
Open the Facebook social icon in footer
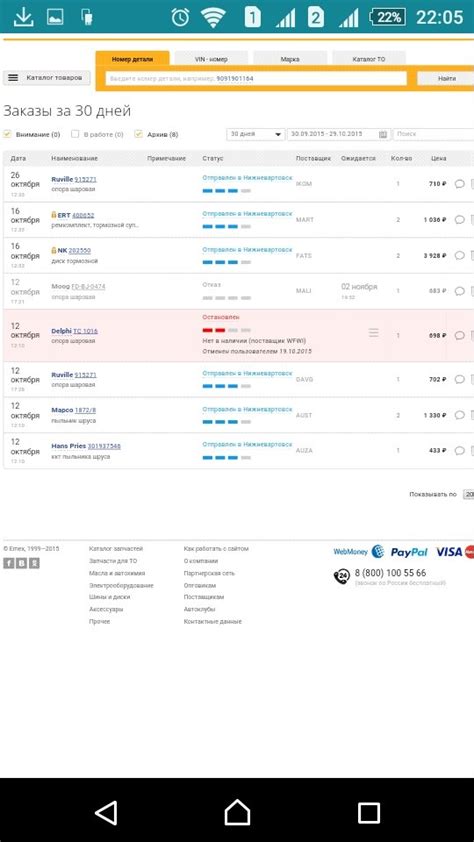coord(9,563)
